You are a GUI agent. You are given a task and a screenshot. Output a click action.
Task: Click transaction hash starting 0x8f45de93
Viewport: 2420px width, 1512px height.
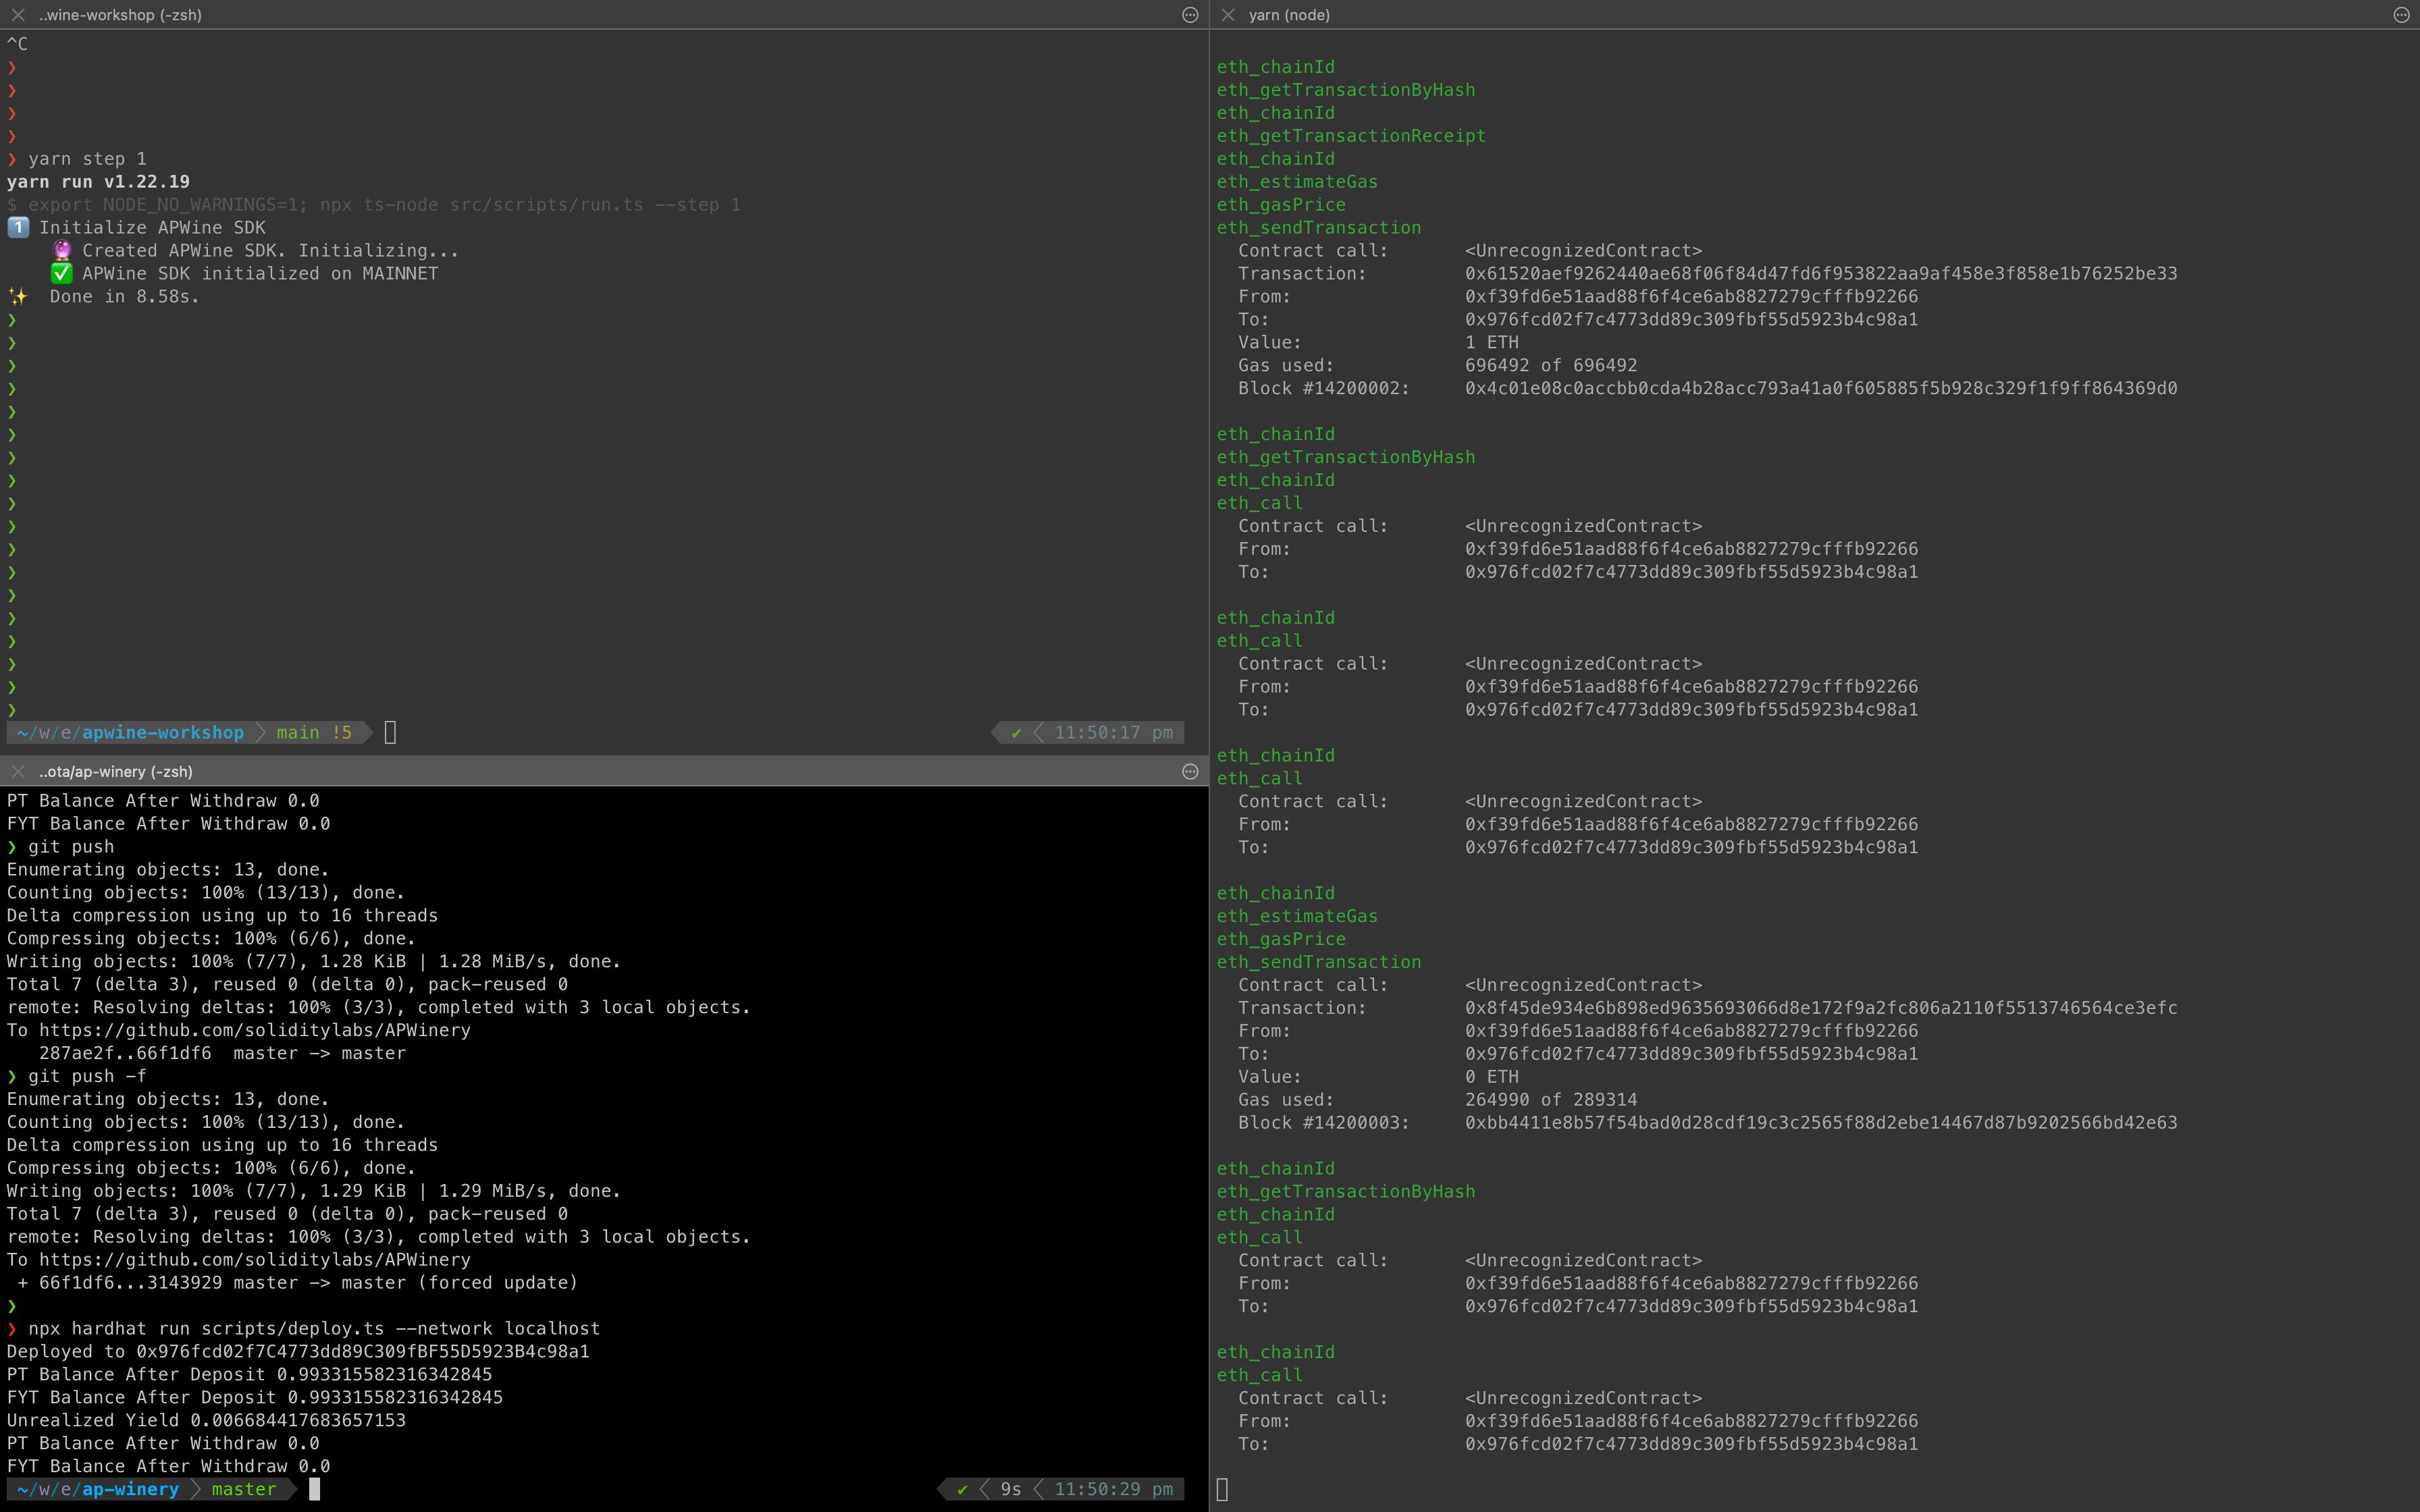1821,1008
